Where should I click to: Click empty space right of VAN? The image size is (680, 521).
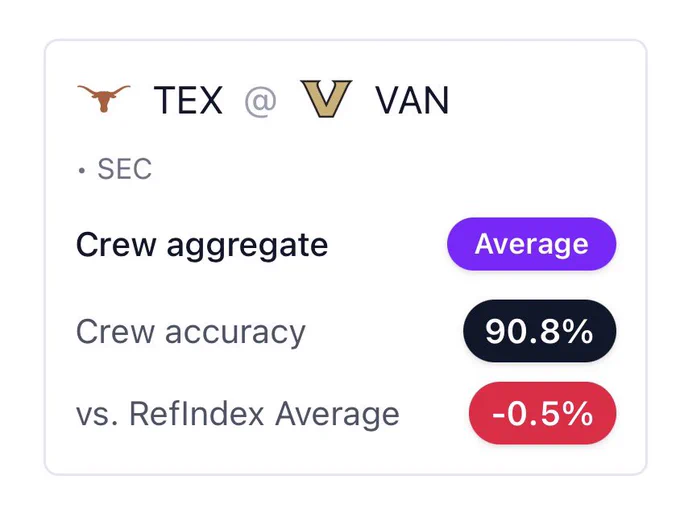pos(542,100)
